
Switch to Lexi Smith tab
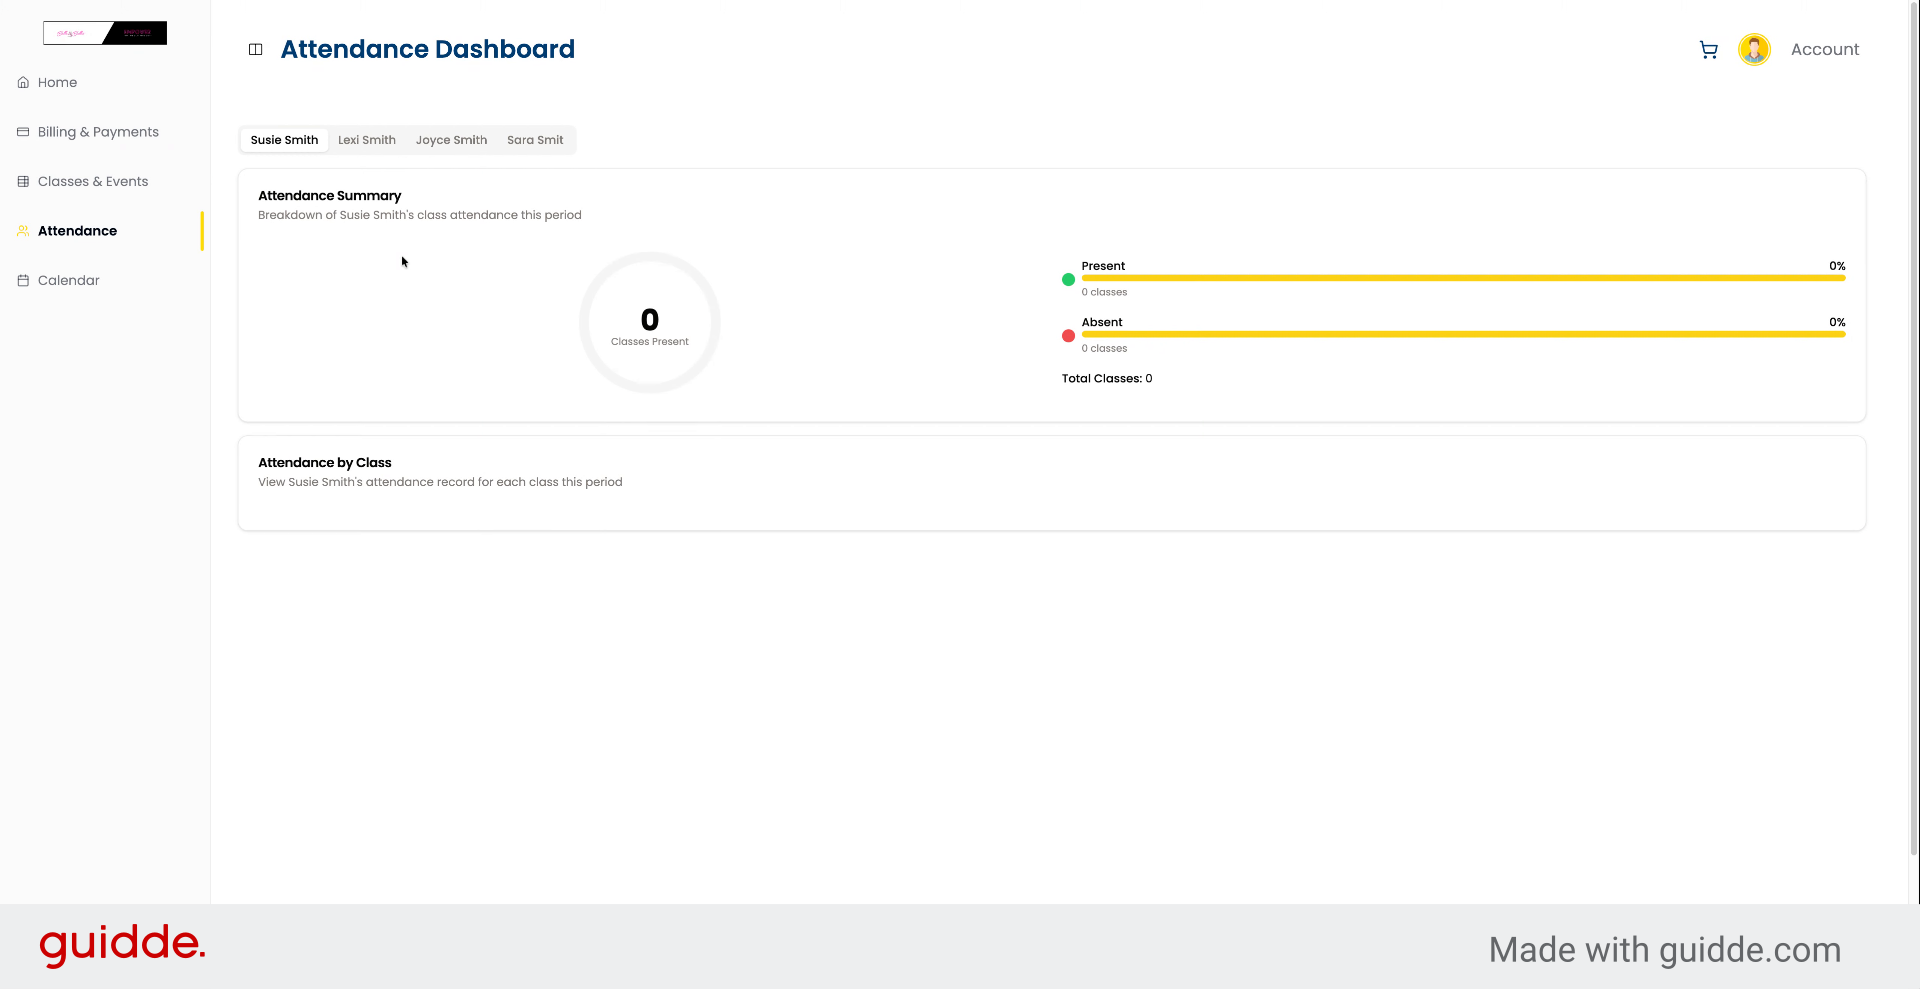click(x=367, y=140)
